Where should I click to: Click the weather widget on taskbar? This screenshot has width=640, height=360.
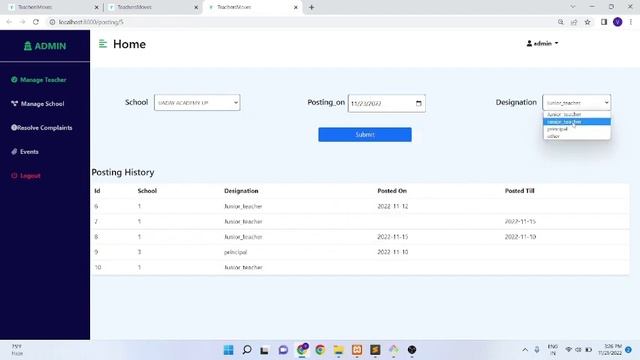[17, 350]
